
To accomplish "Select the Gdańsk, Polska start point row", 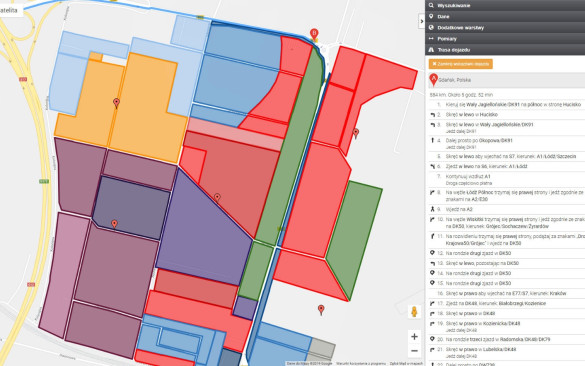I will 506,80.
